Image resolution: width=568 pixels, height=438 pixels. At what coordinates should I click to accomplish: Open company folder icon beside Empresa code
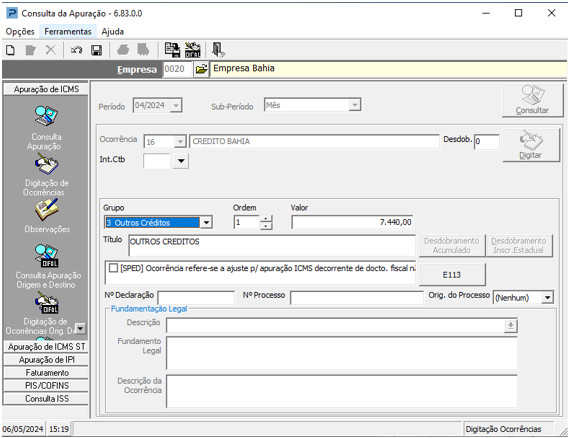201,69
